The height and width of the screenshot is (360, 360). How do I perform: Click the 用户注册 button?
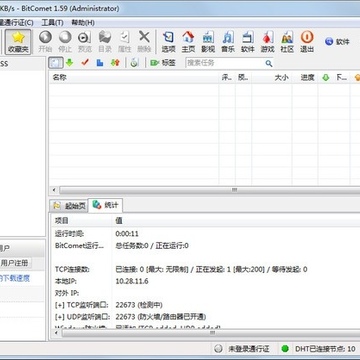(15, 263)
